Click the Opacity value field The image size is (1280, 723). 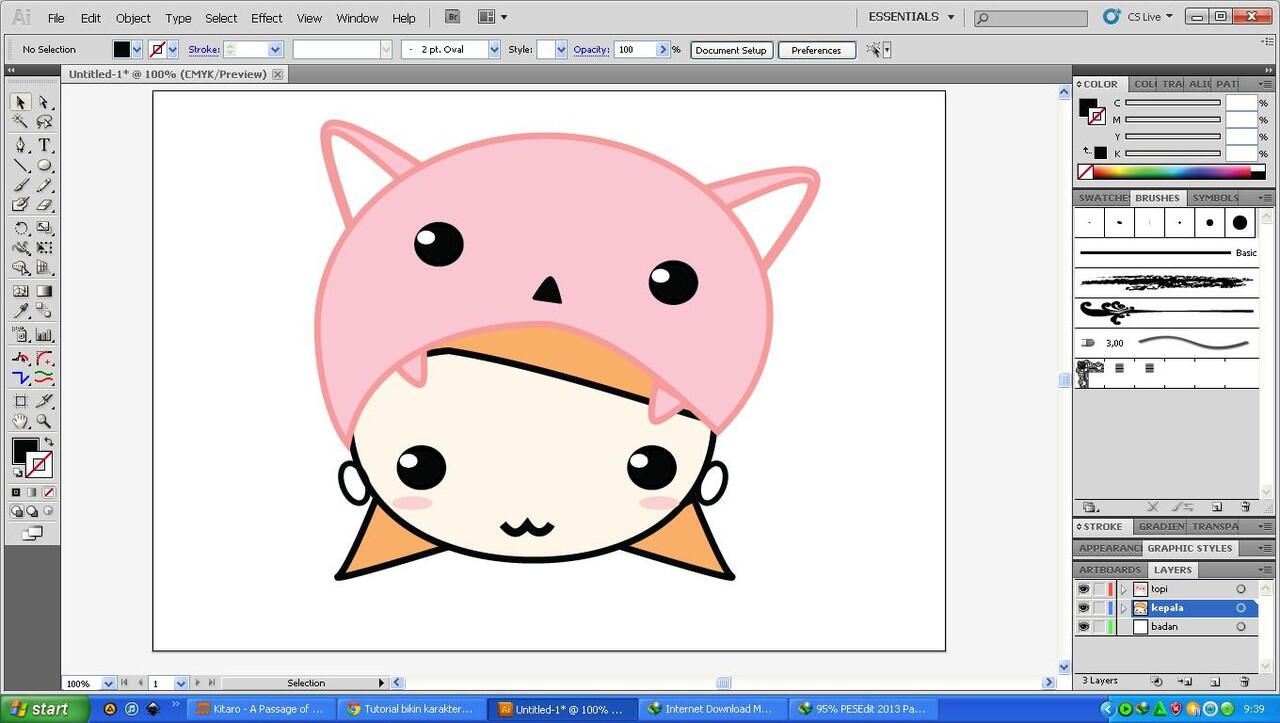pyautogui.click(x=635, y=49)
